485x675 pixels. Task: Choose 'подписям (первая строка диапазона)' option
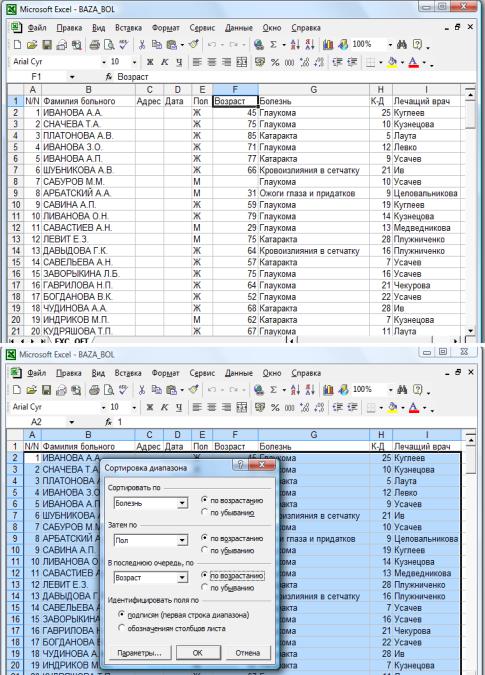click(122, 615)
